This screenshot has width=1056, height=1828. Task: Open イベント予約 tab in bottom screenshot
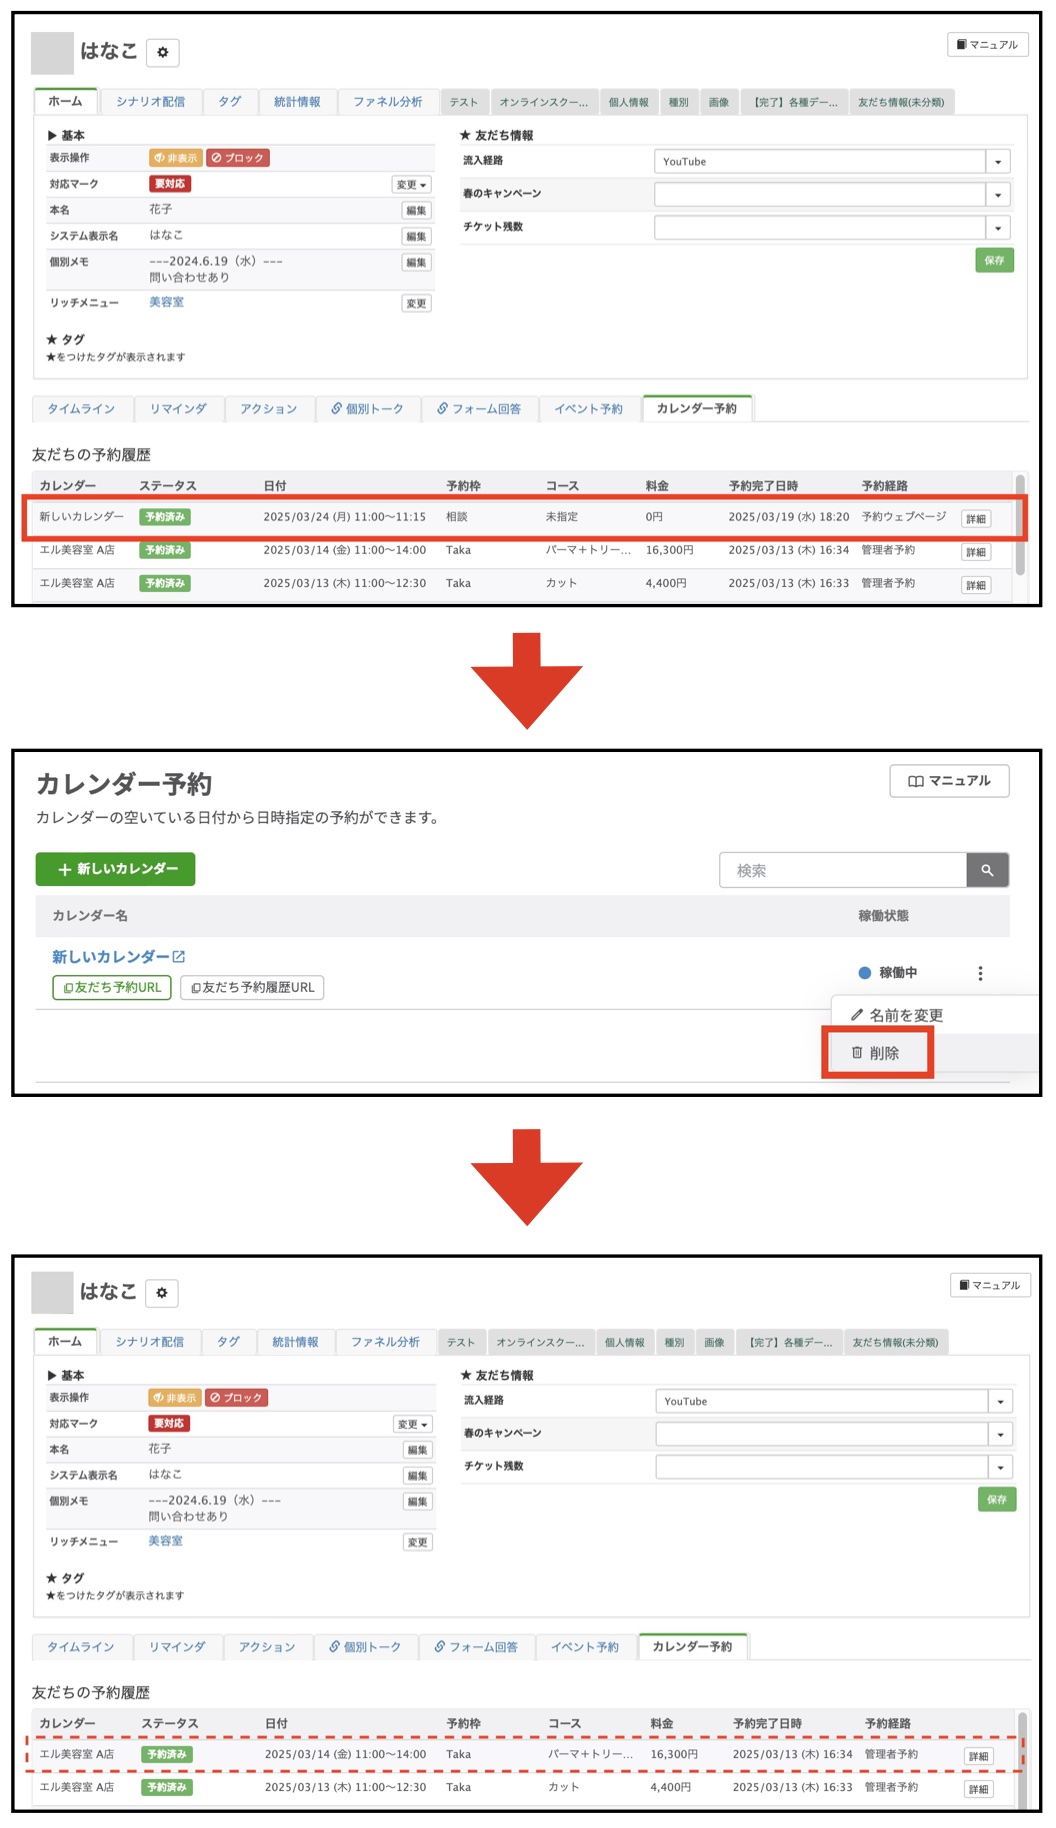point(585,1647)
